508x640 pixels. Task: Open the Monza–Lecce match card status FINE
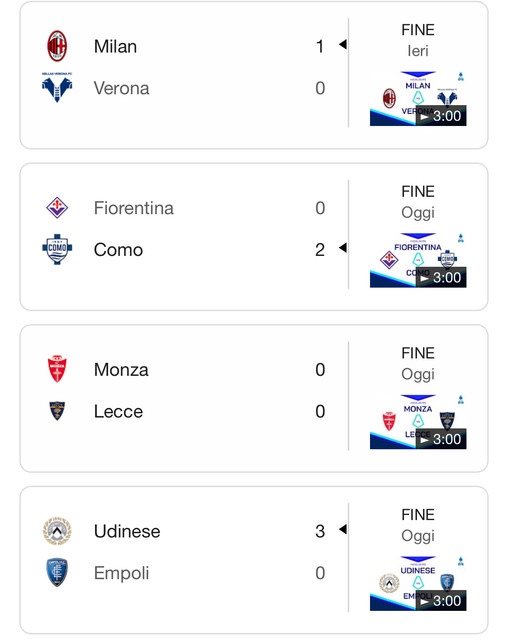pos(418,353)
